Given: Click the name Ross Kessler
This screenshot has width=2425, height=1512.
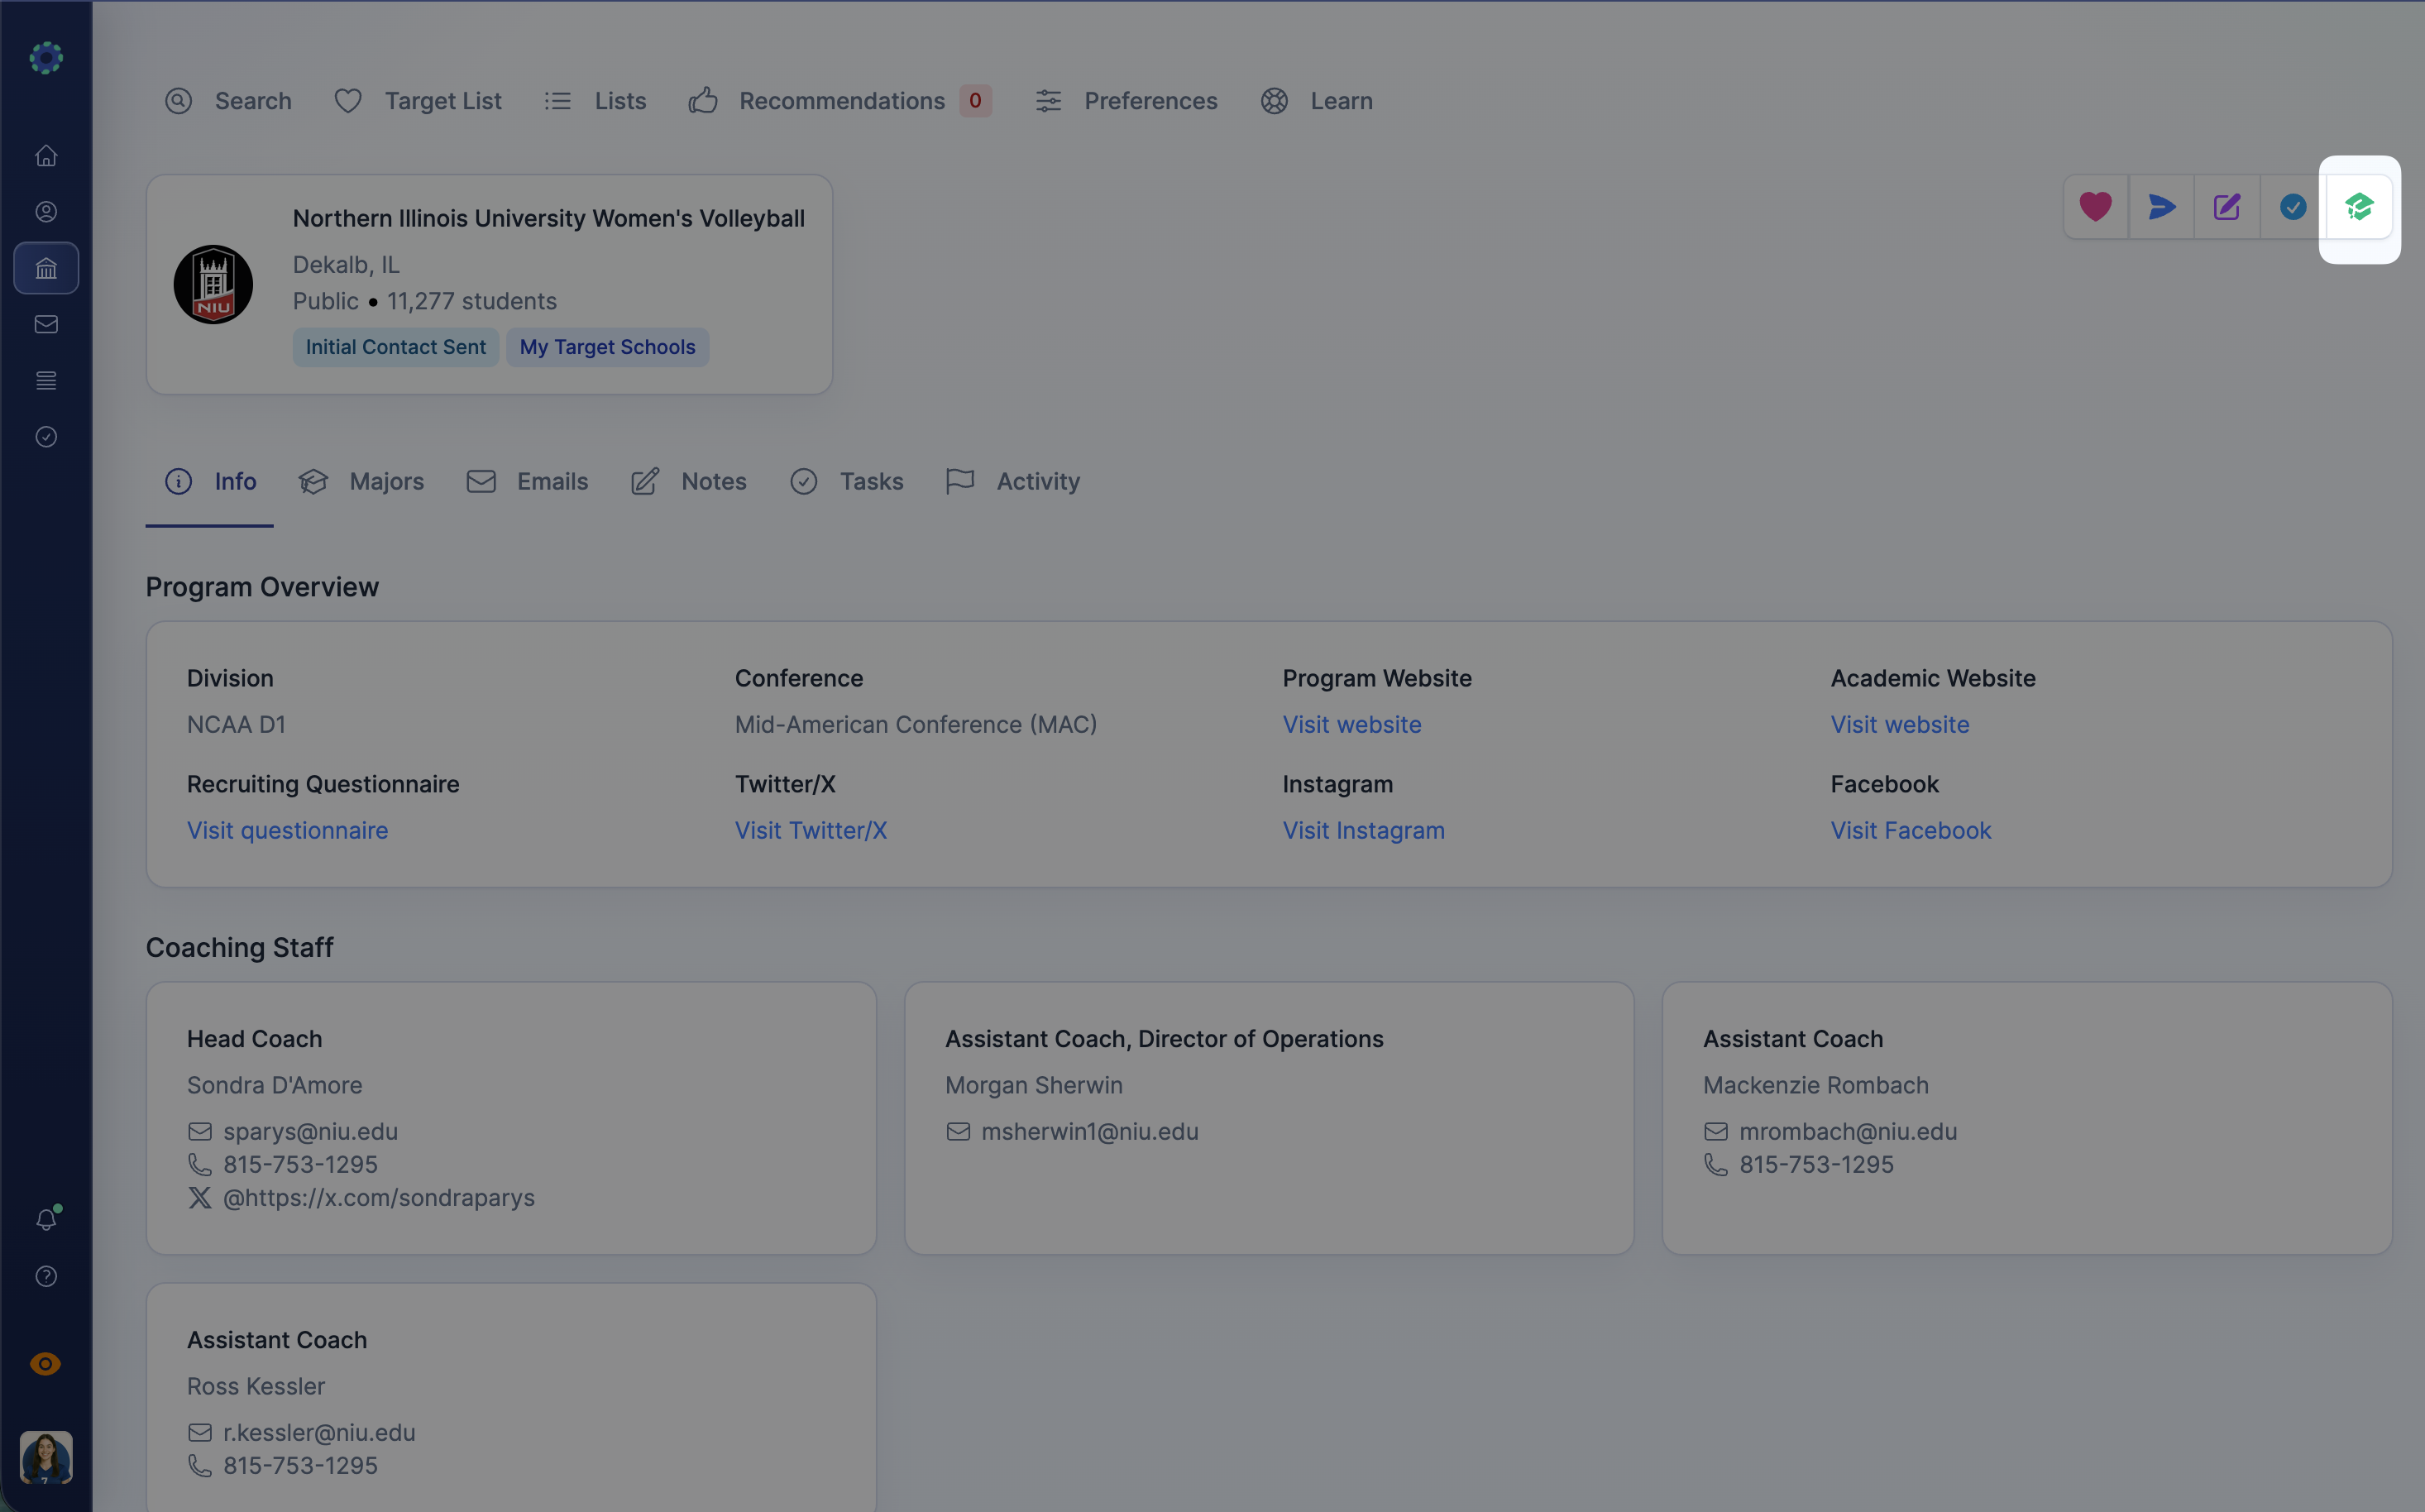Looking at the screenshot, I should (256, 1386).
